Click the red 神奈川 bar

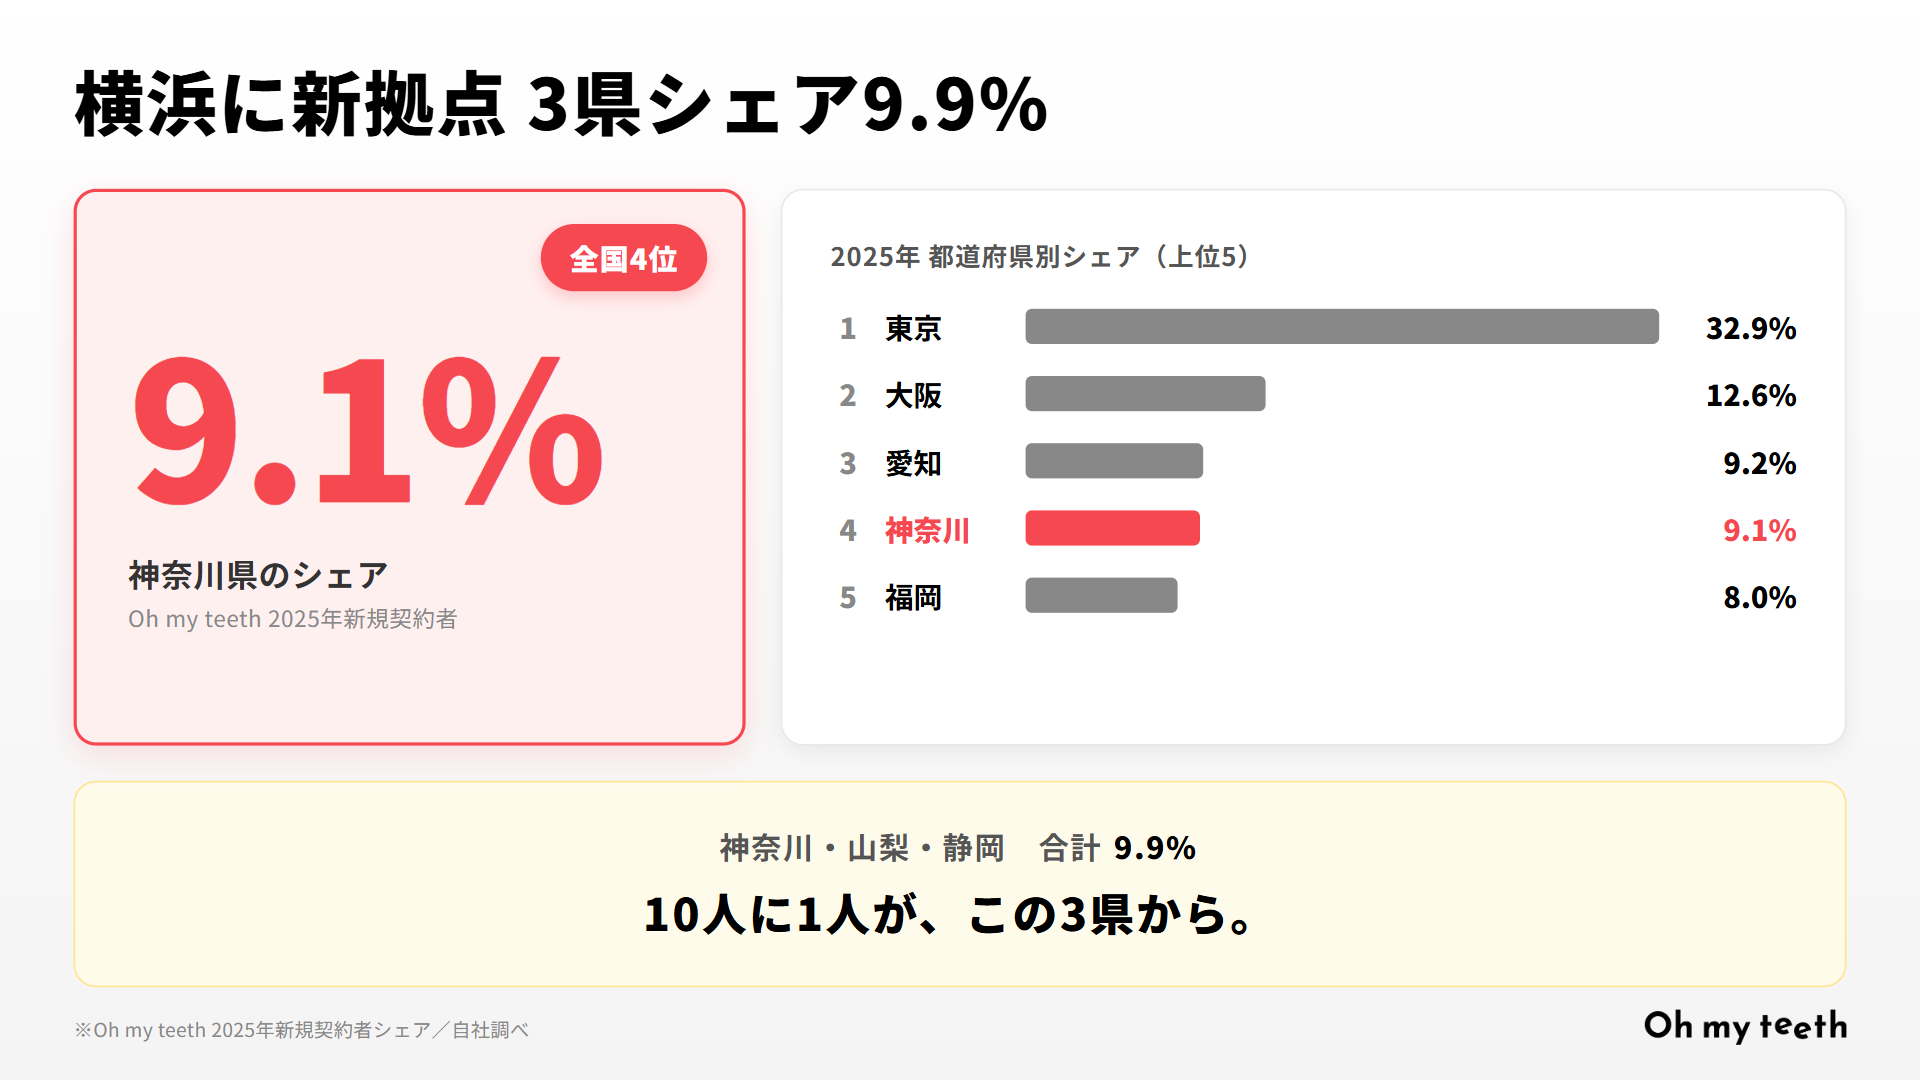[1112, 528]
